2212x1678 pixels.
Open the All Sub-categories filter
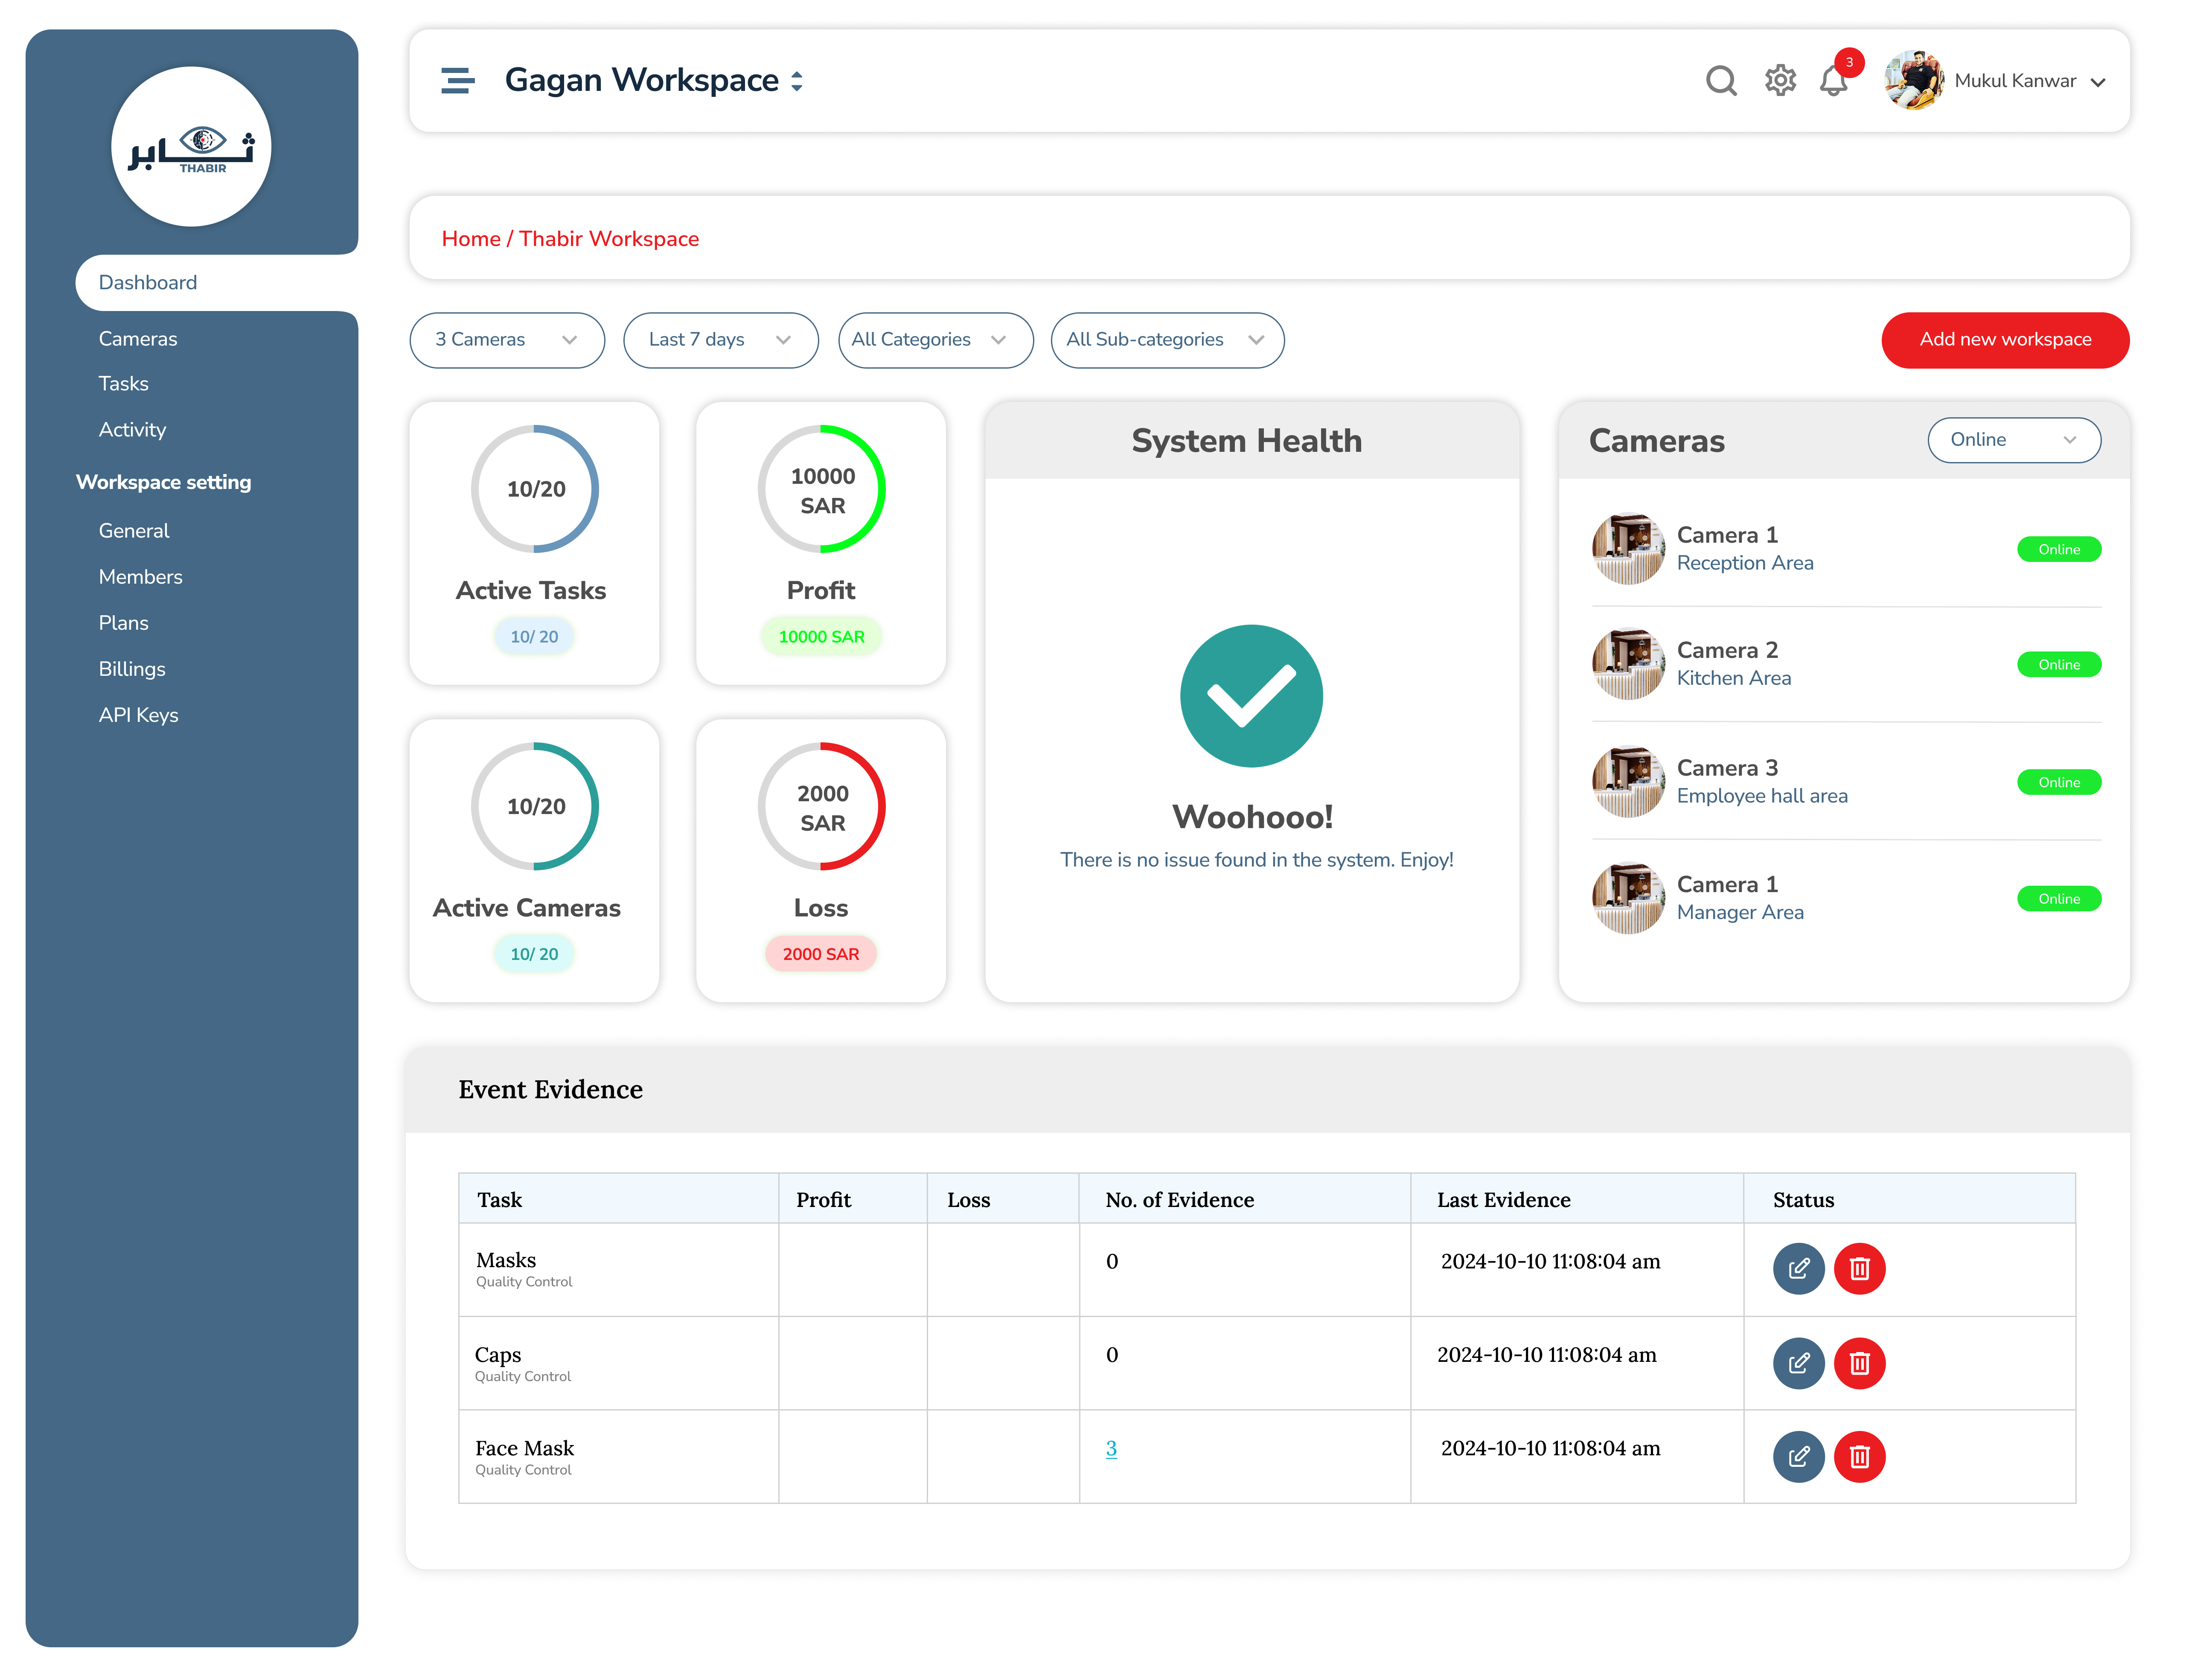(x=1166, y=340)
